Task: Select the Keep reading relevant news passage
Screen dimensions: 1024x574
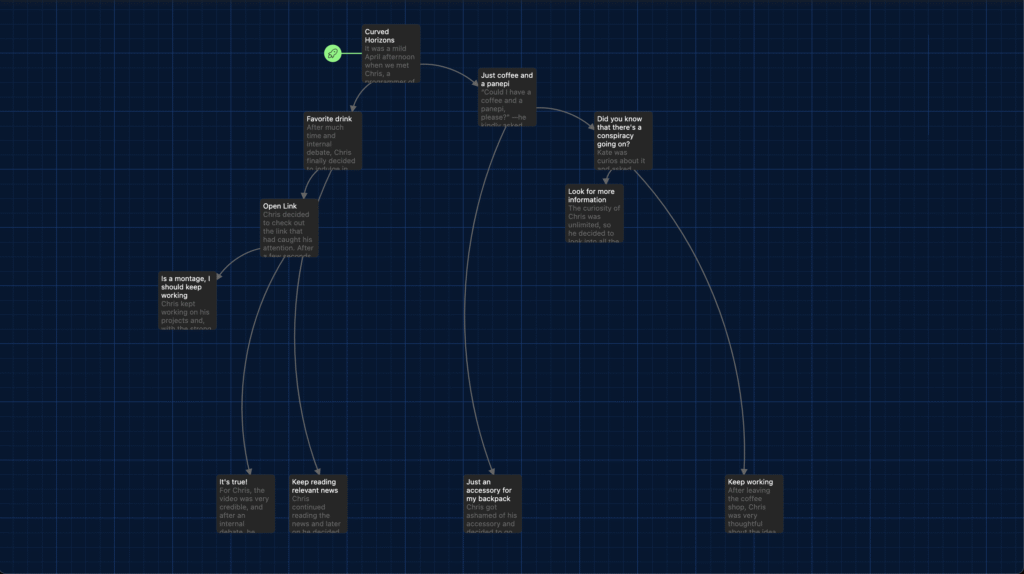Action: 318,503
